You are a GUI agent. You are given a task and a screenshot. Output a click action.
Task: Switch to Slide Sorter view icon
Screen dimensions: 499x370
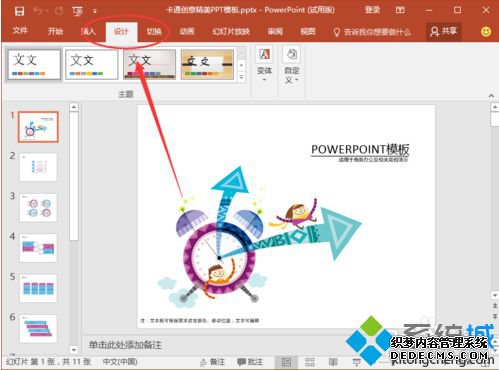pos(310,362)
